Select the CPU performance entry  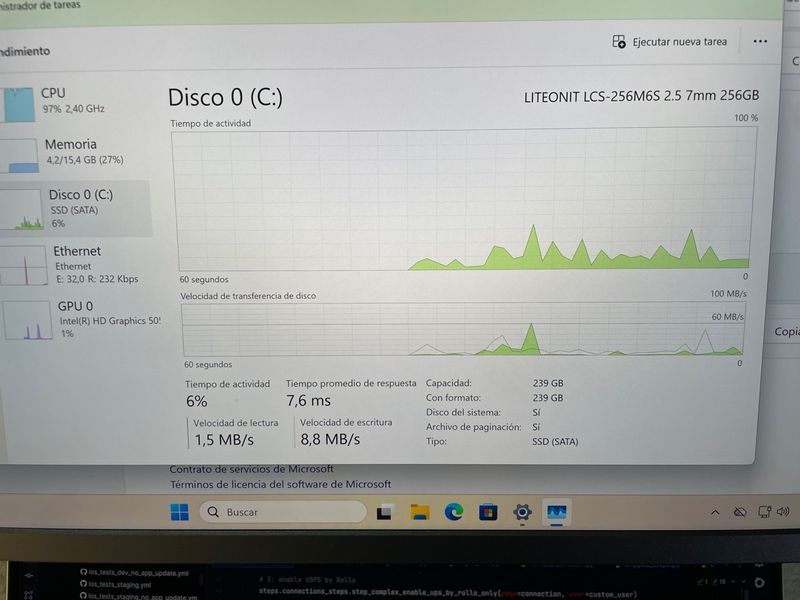coord(75,103)
